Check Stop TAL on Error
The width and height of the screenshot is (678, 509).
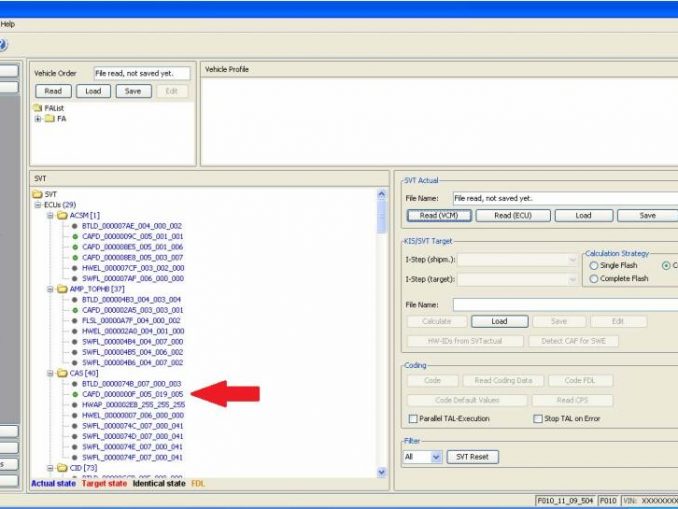[x=538, y=418]
